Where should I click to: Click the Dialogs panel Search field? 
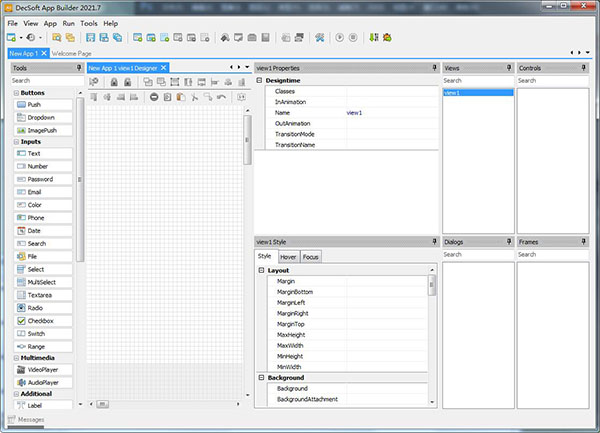(x=478, y=254)
